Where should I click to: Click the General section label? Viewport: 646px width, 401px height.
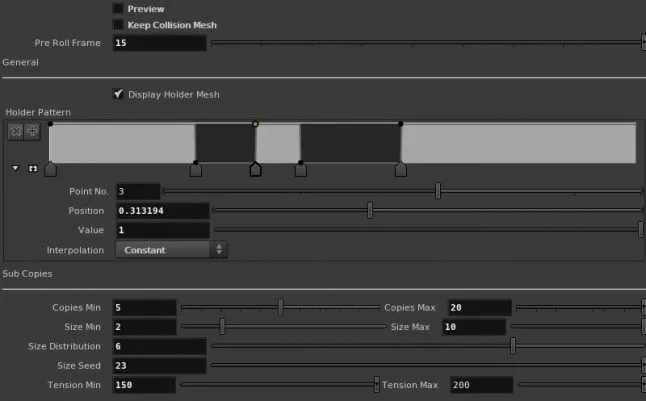21,62
